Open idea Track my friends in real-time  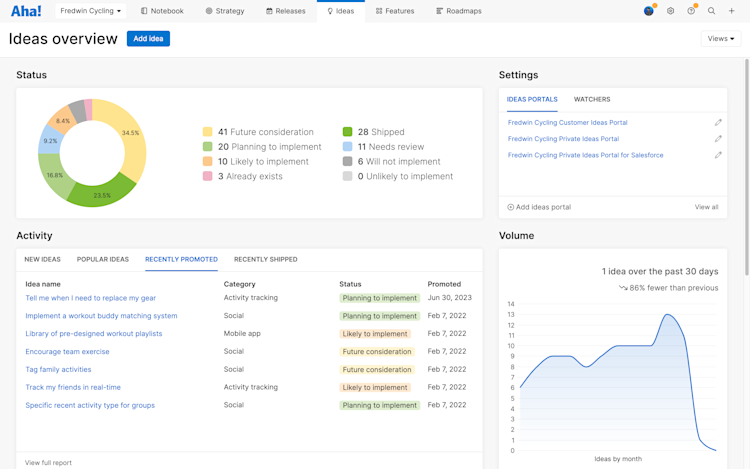tap(73, 387)
